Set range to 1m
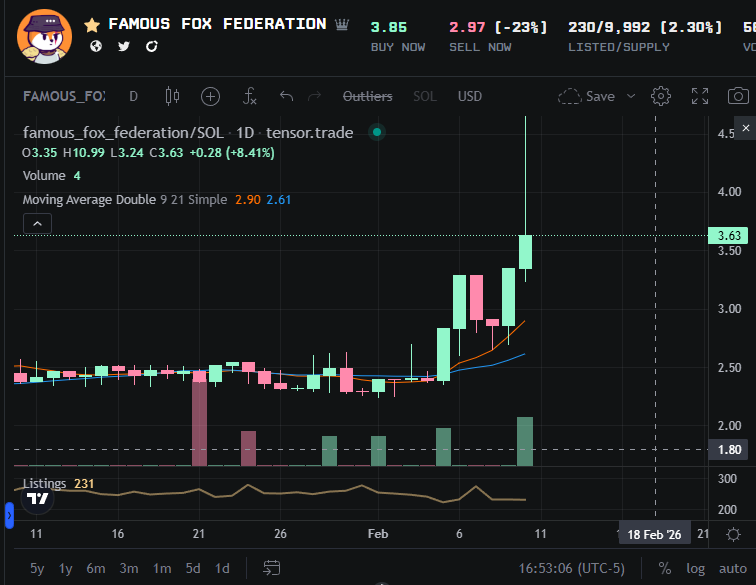 click(x=162, y=569)
